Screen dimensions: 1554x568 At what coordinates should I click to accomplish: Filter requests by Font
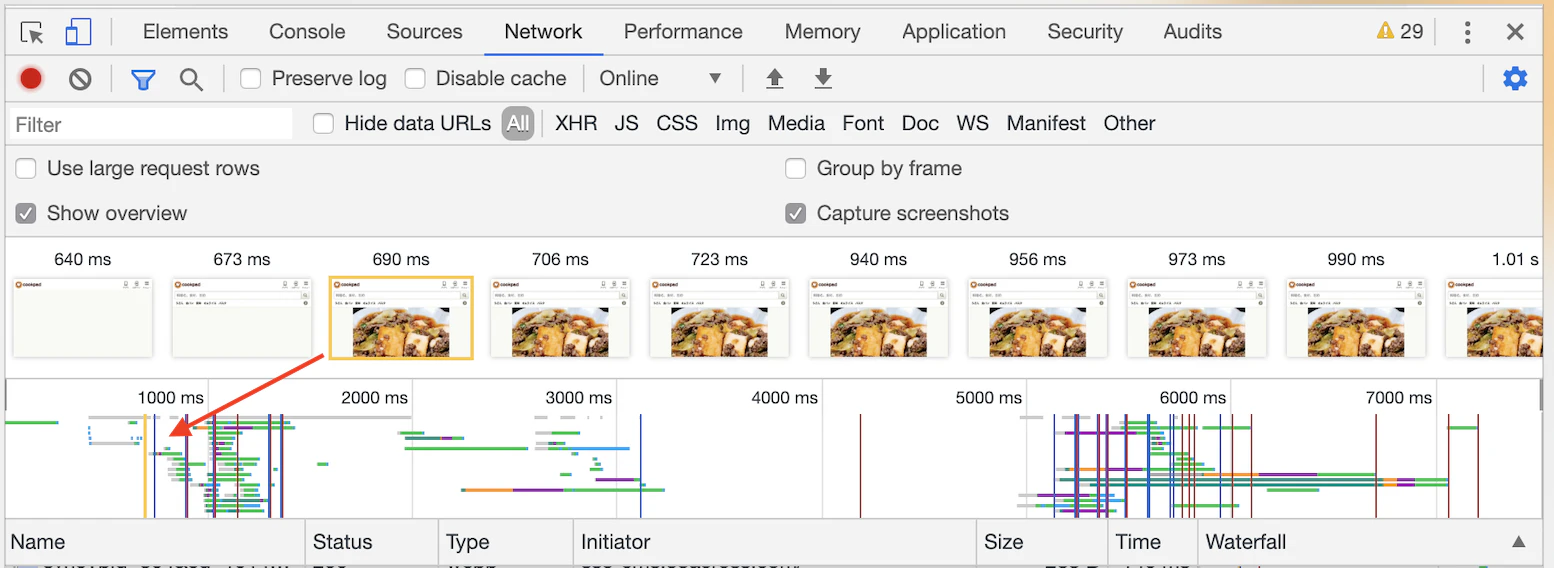[x=863, y=123]
